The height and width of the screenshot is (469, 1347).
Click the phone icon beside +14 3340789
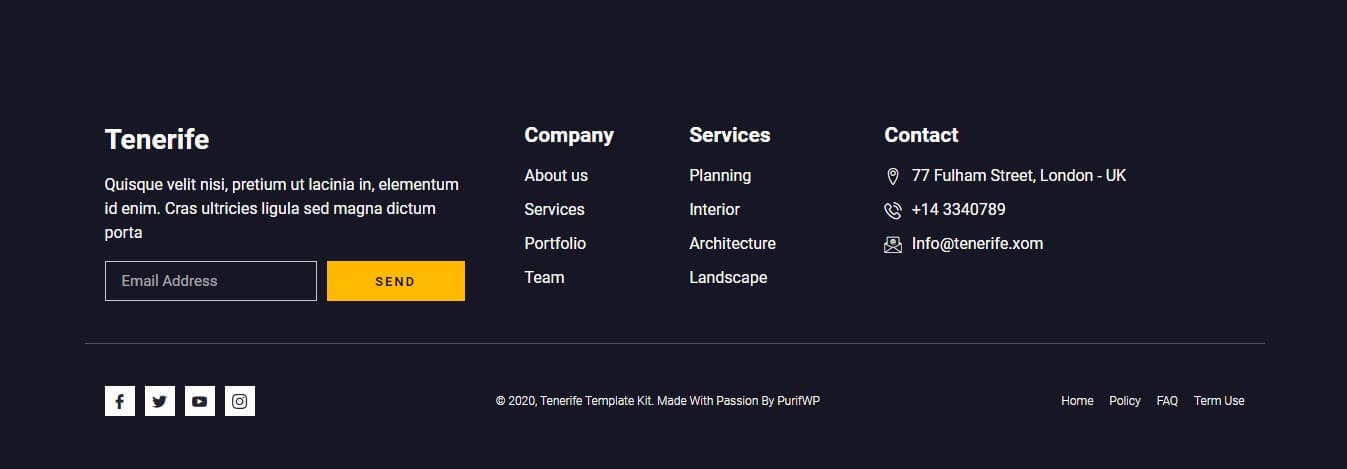click(x=893, y=210)
